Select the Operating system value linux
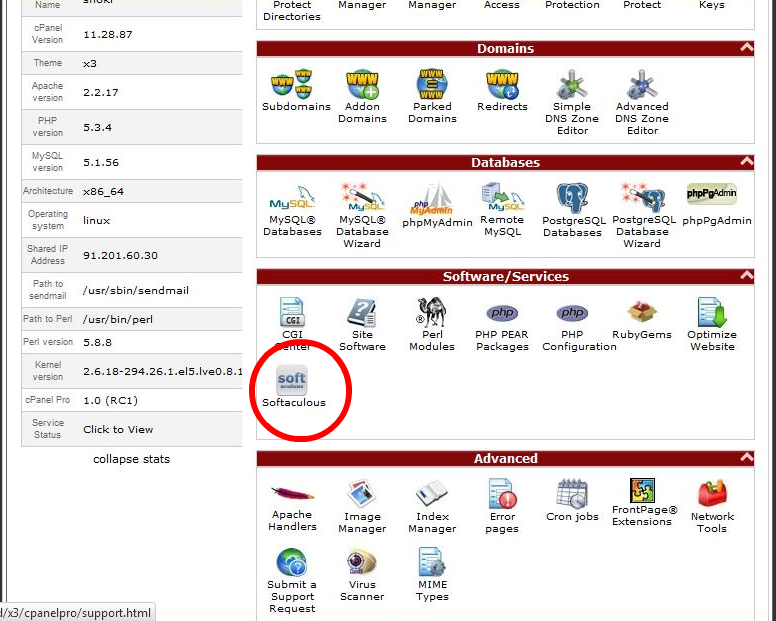Screen dimensions: 776x621 (x=96, y=221)
